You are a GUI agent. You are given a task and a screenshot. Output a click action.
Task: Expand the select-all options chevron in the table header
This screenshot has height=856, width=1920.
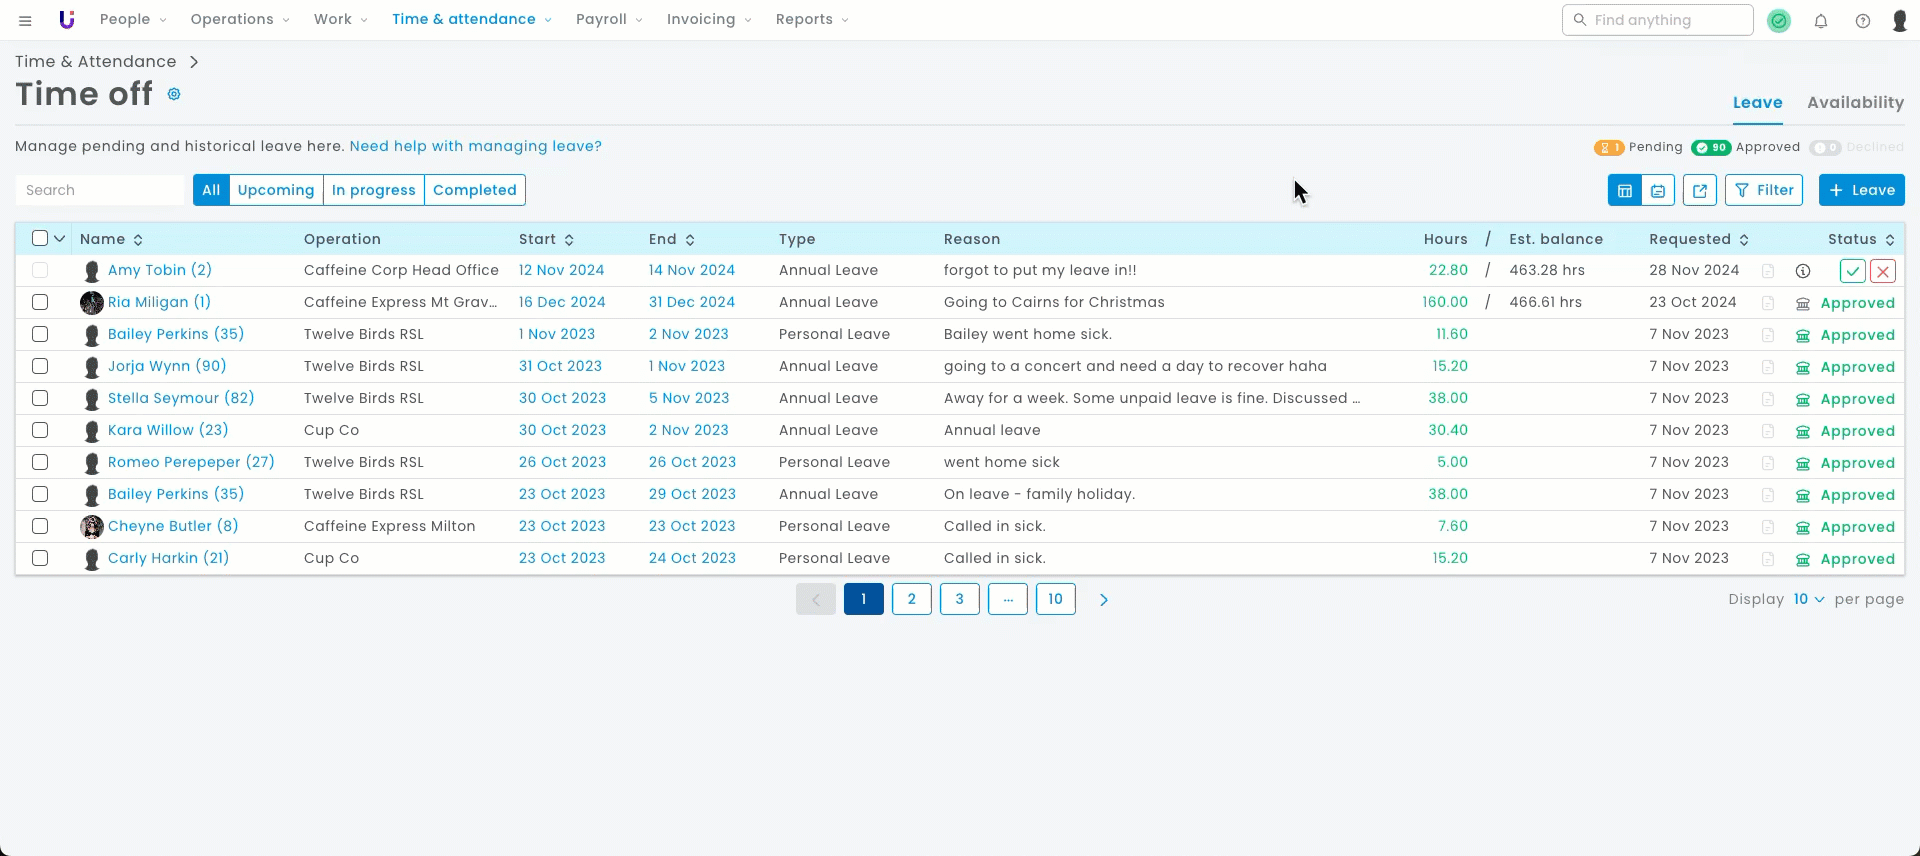click(x=60, y=239)
